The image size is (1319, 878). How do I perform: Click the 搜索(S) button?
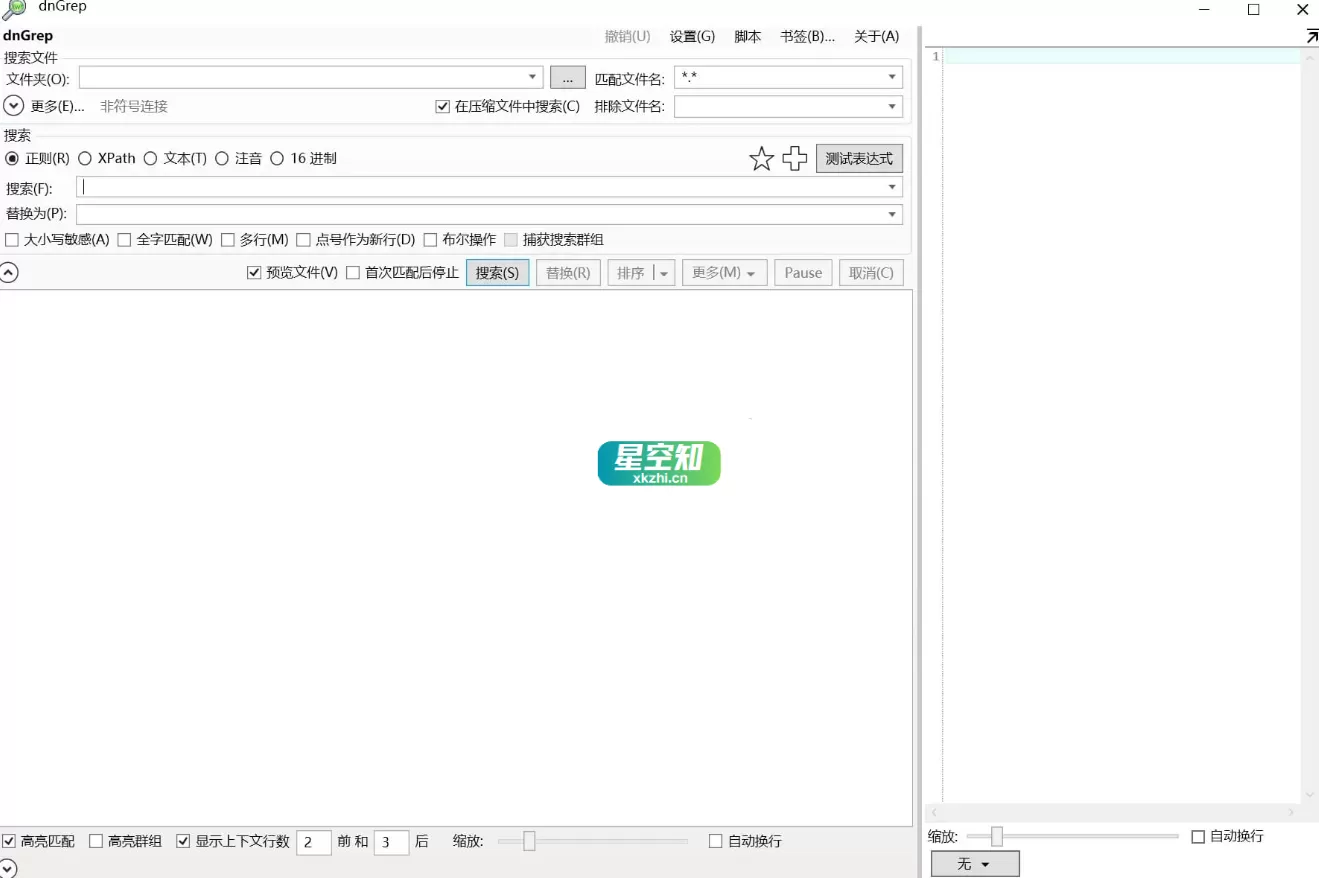(497, 272)
